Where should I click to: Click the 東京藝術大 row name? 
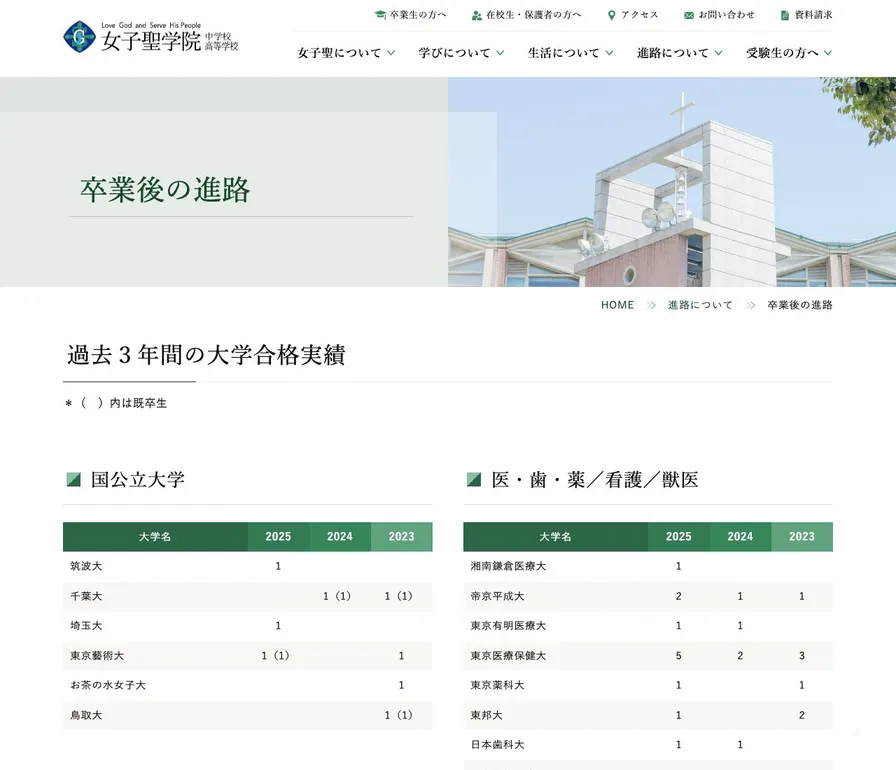coord(97,655)
